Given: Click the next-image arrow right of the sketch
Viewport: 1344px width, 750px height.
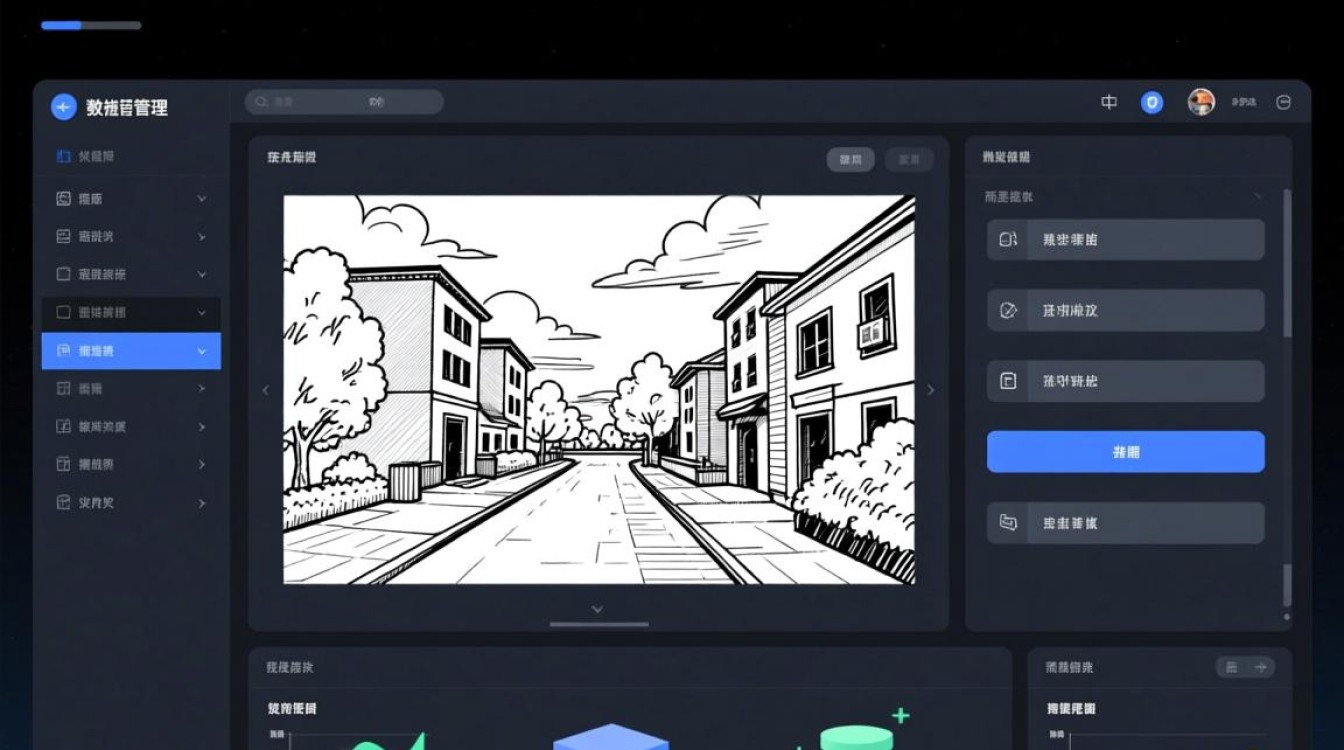Looking at the screenshot, I should pos(930,390).
